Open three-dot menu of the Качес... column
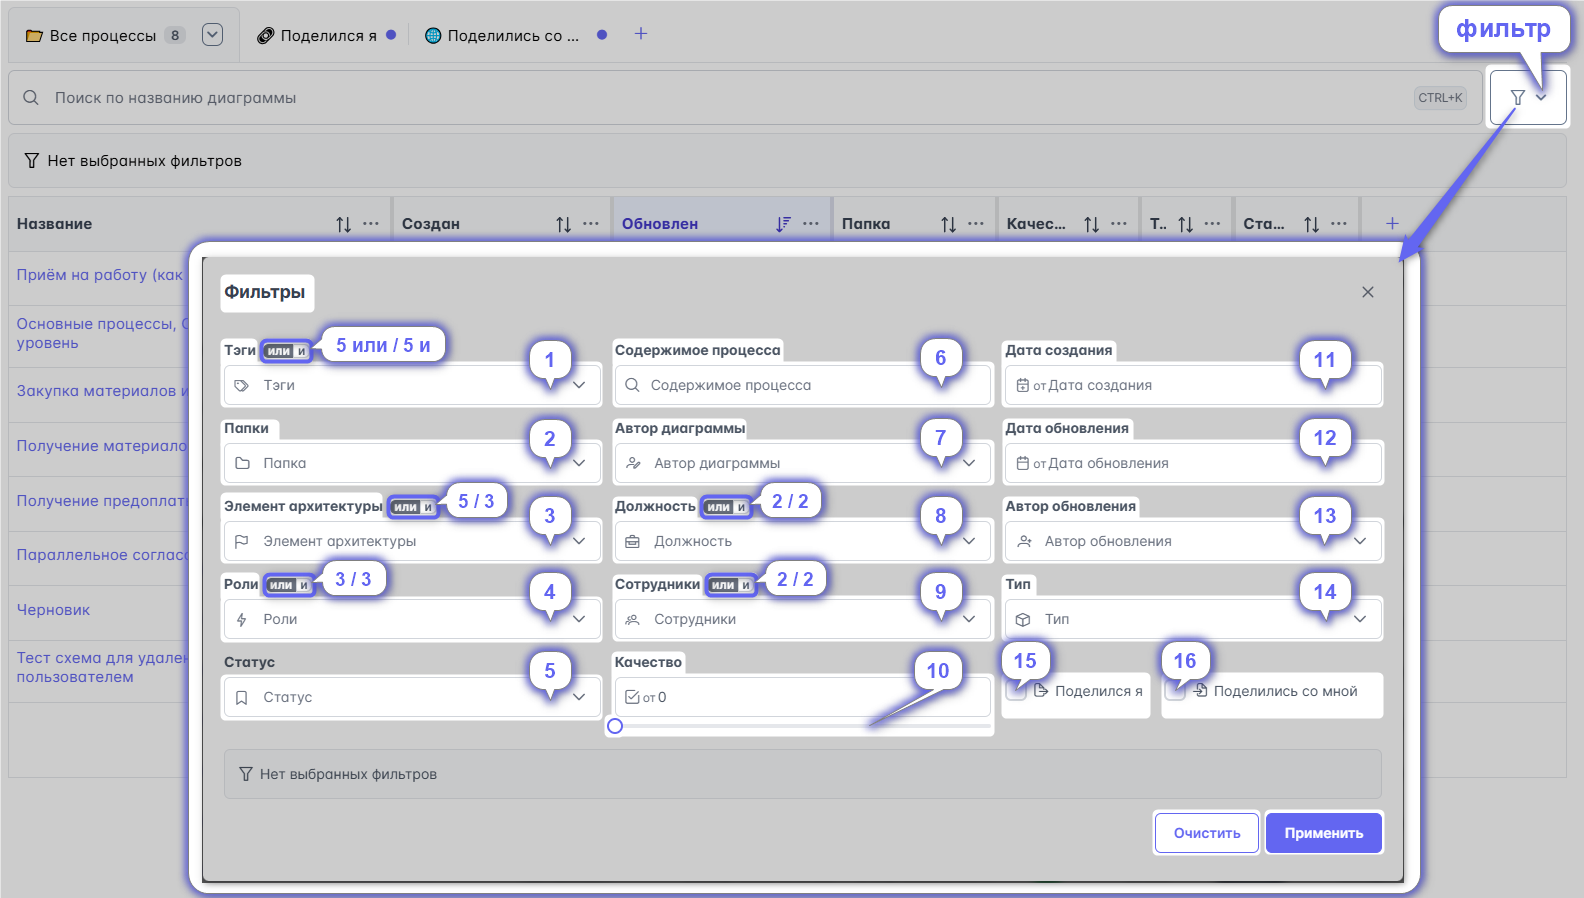Screen dimensions: 1584x898 tap(1119, 224)
